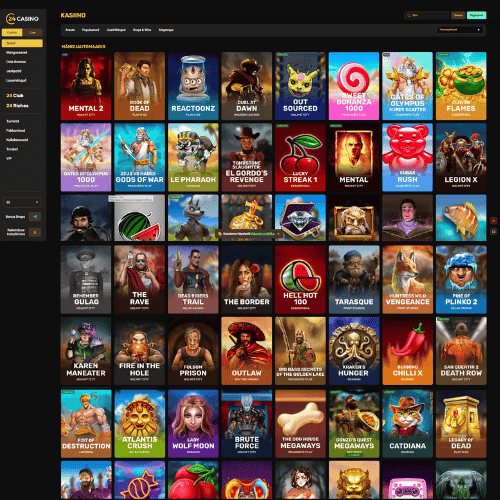
Task: Open The Rave game
Action: (139, 280)
